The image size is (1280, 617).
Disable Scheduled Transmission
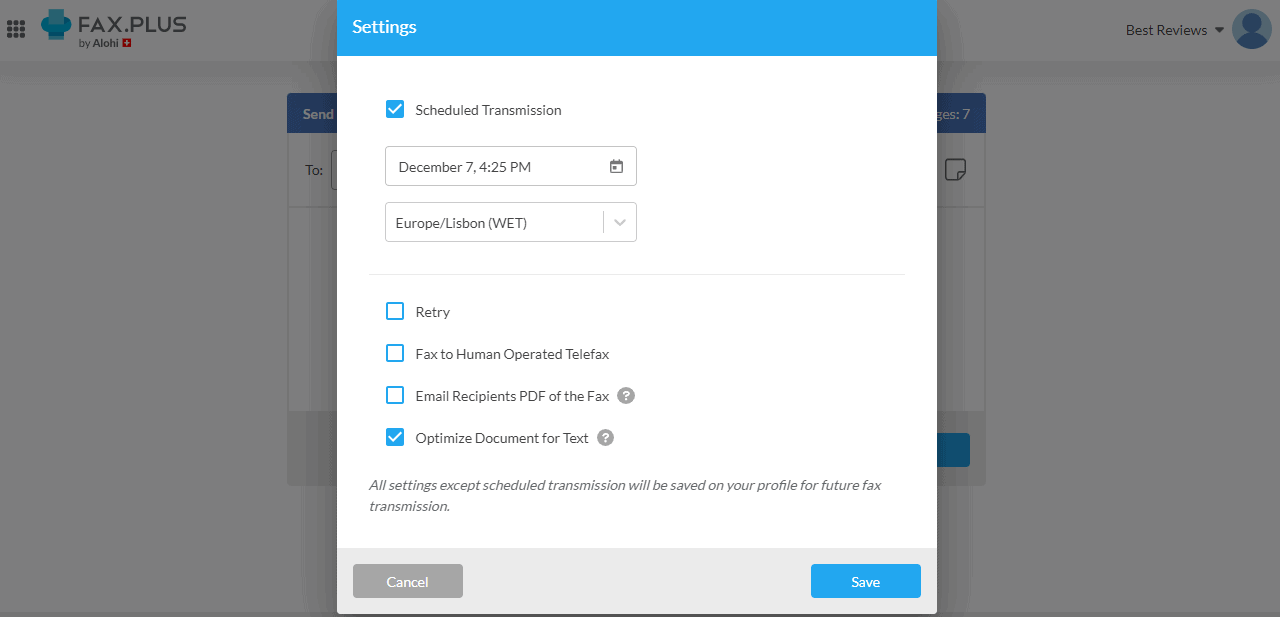(395, 109)
